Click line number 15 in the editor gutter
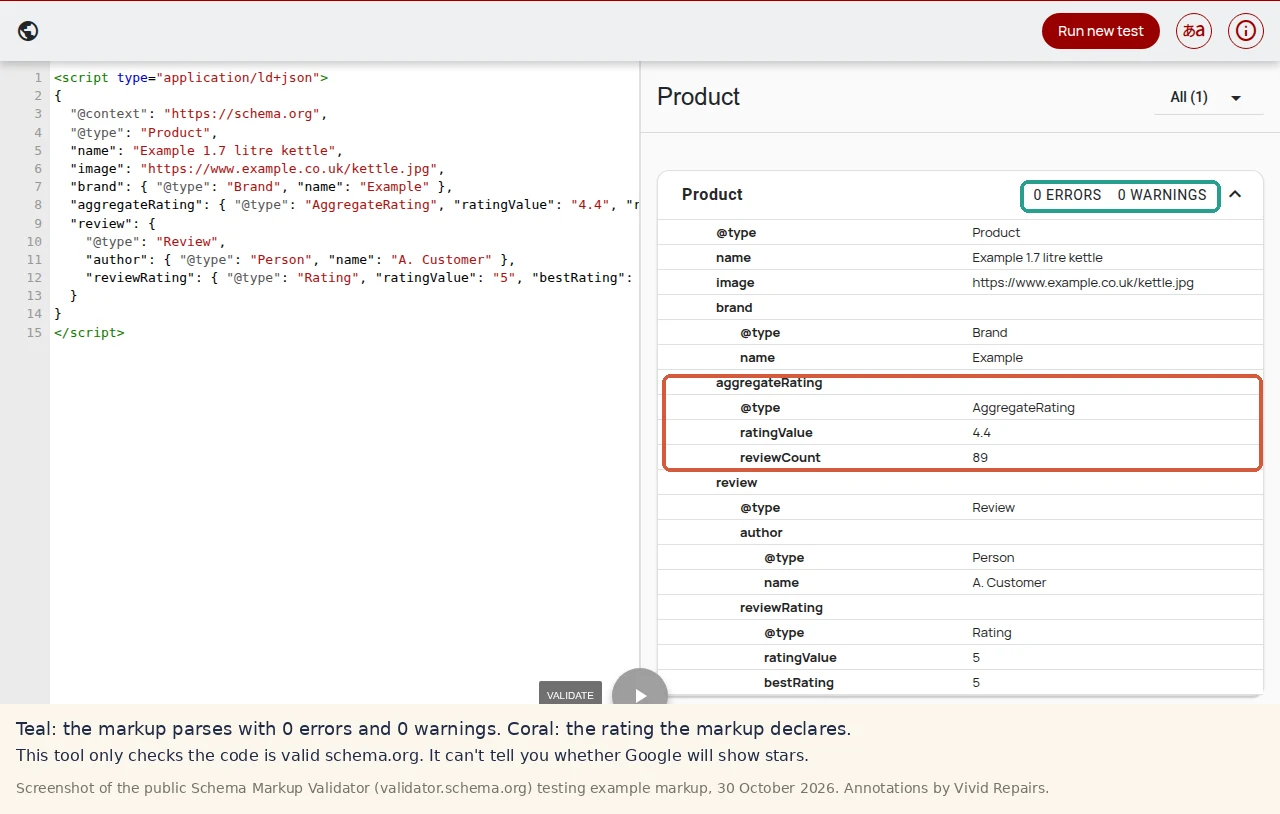 [35, 332]
